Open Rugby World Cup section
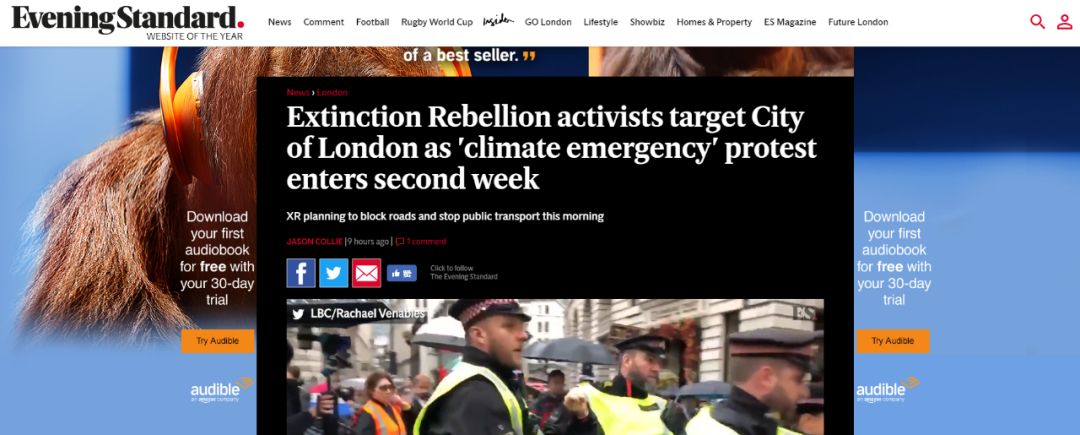This screenshot has height=435, width=1080. 437,22
